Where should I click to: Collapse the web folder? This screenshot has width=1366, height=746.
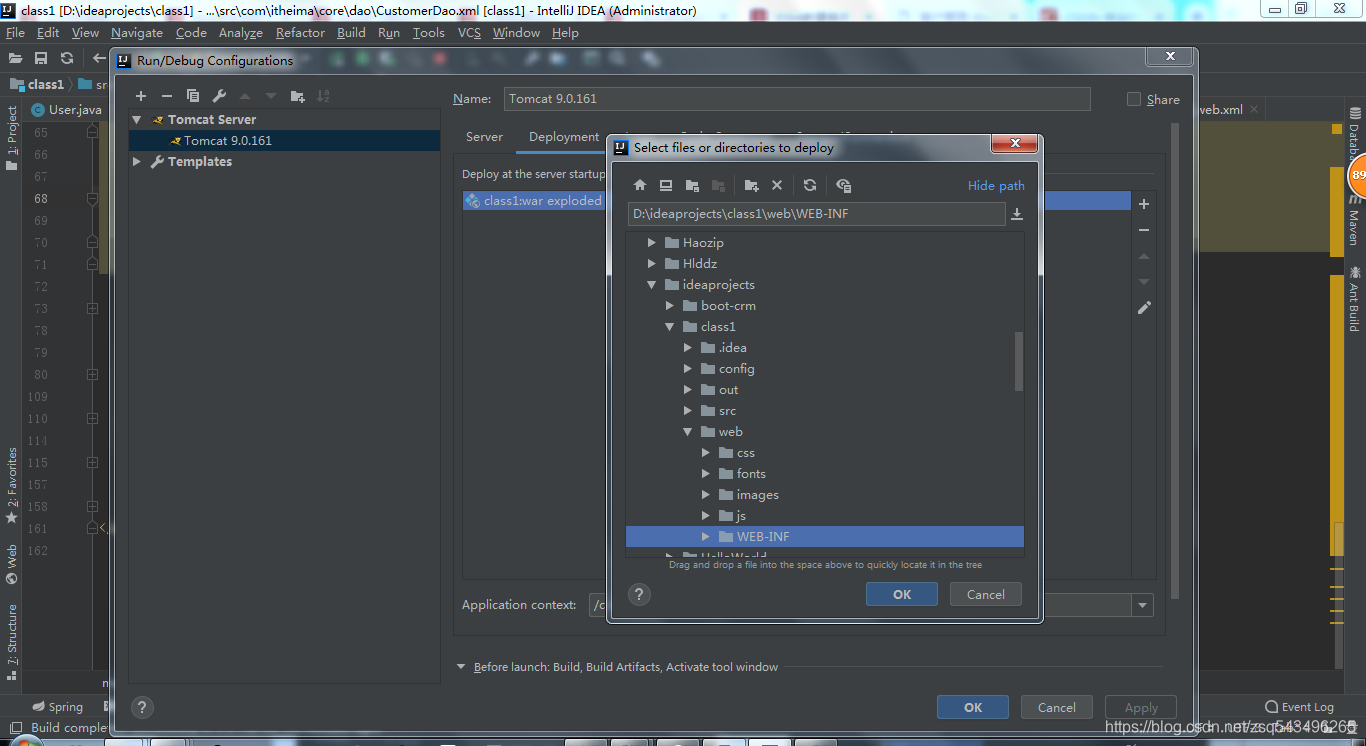coord(688,431)
